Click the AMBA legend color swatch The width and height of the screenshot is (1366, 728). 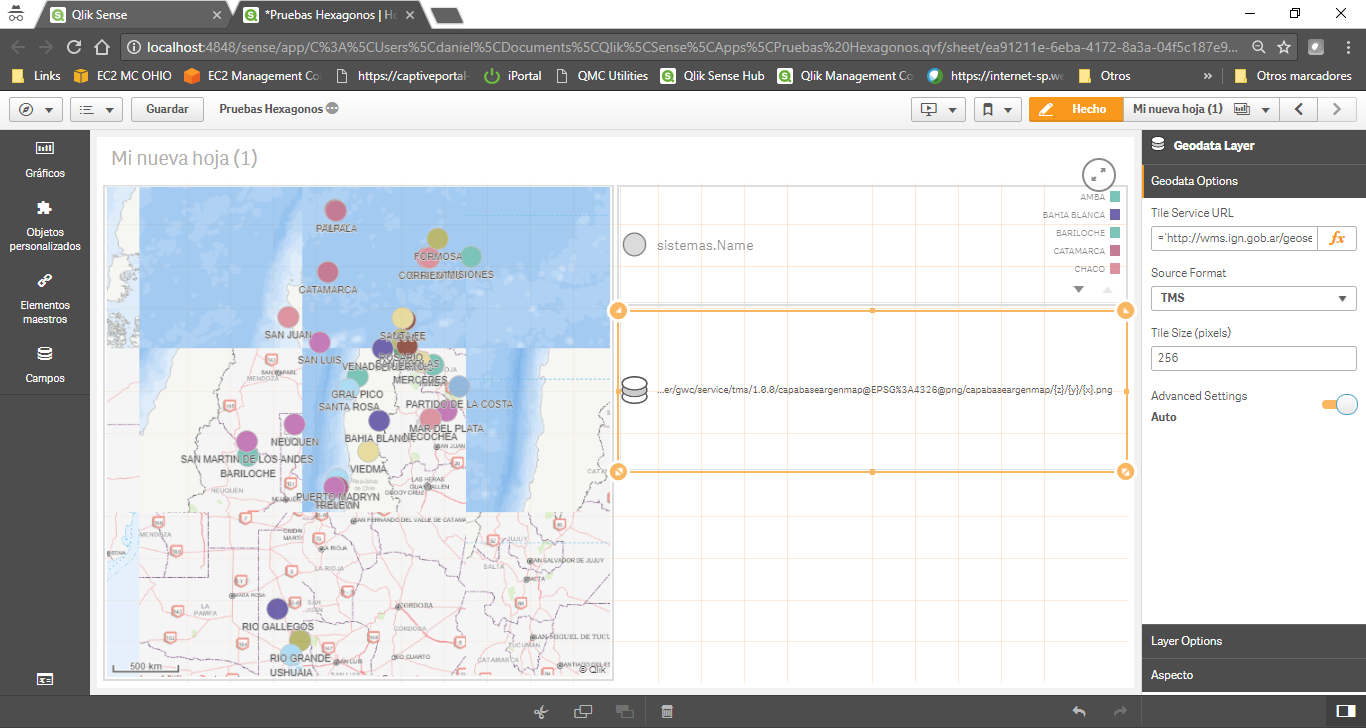[1115, 197]
